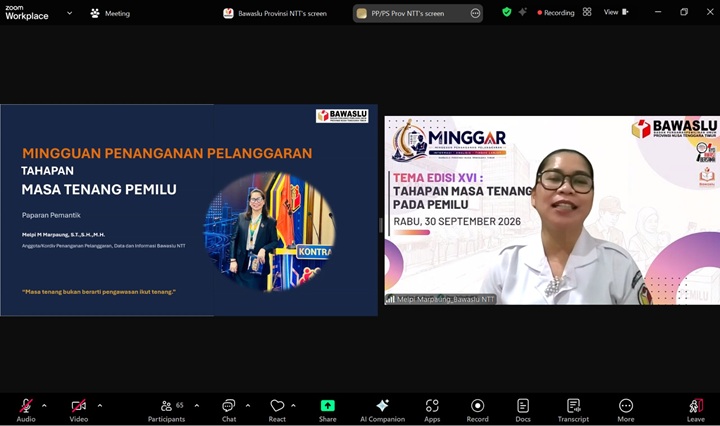
Task: Open options ellipsis on PP/PS screen tab
Action: [x=475, y=13]
